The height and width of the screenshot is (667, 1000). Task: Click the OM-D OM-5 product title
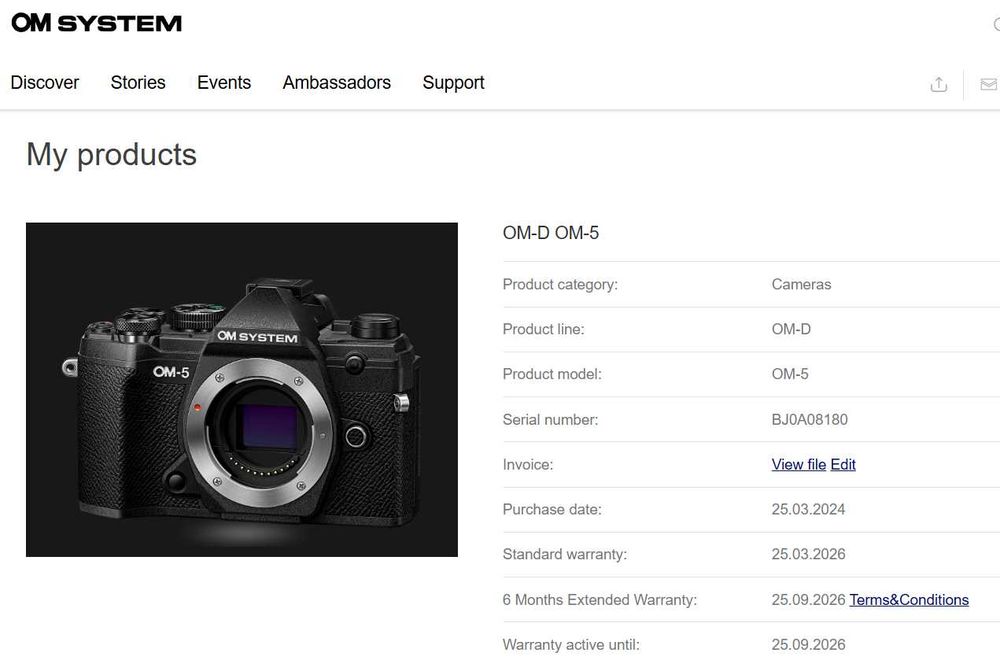551,233
